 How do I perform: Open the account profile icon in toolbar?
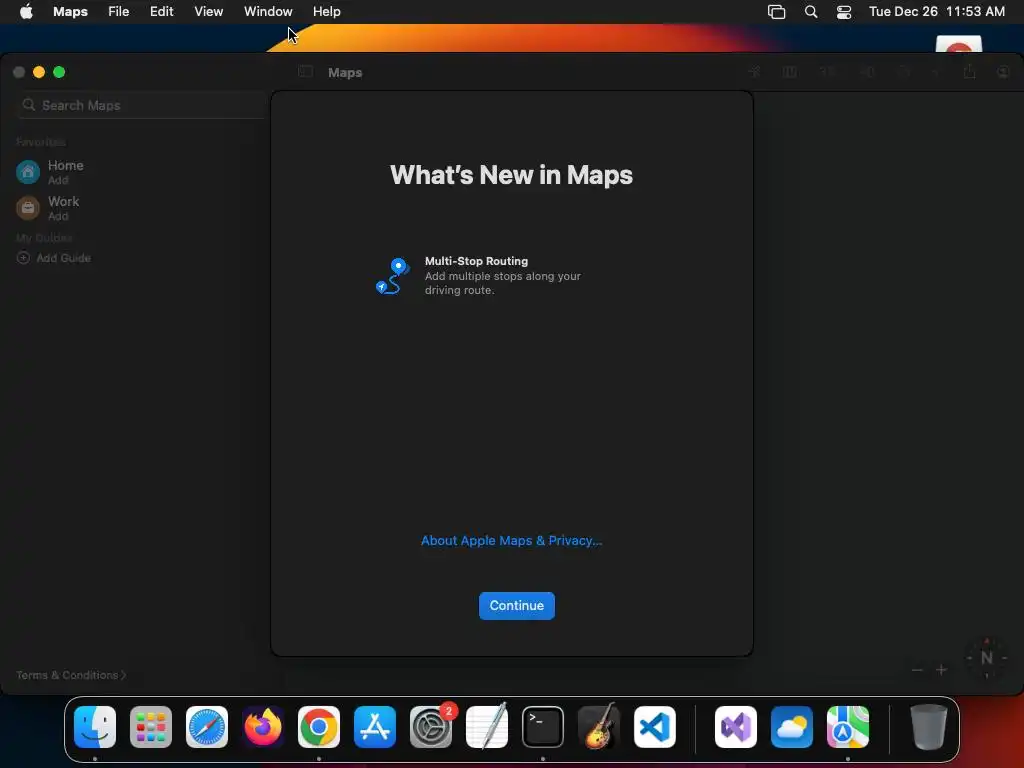pyautogui.click(x=1003, y=72)
